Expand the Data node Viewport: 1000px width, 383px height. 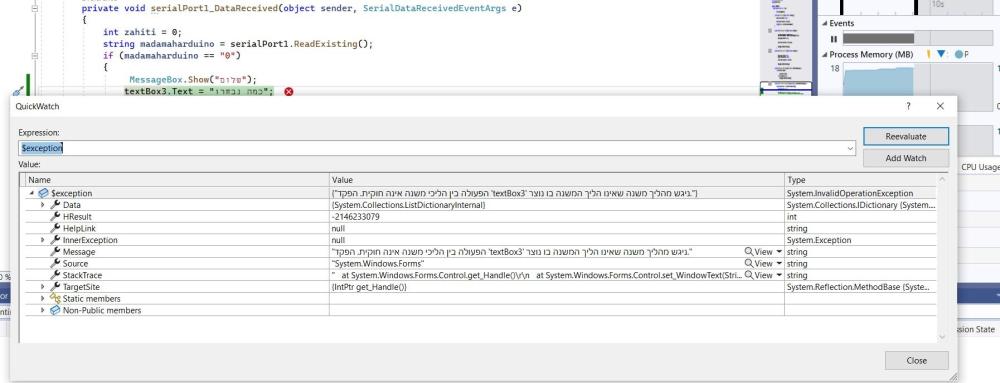[x=43, y=205]
